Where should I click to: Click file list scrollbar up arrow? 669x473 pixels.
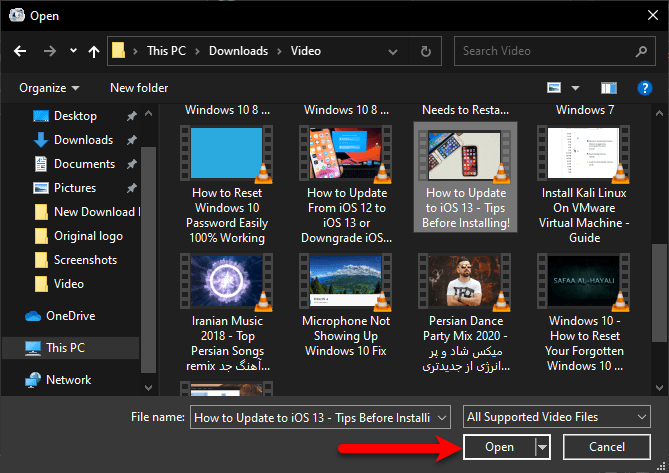[x=659, y=113]
